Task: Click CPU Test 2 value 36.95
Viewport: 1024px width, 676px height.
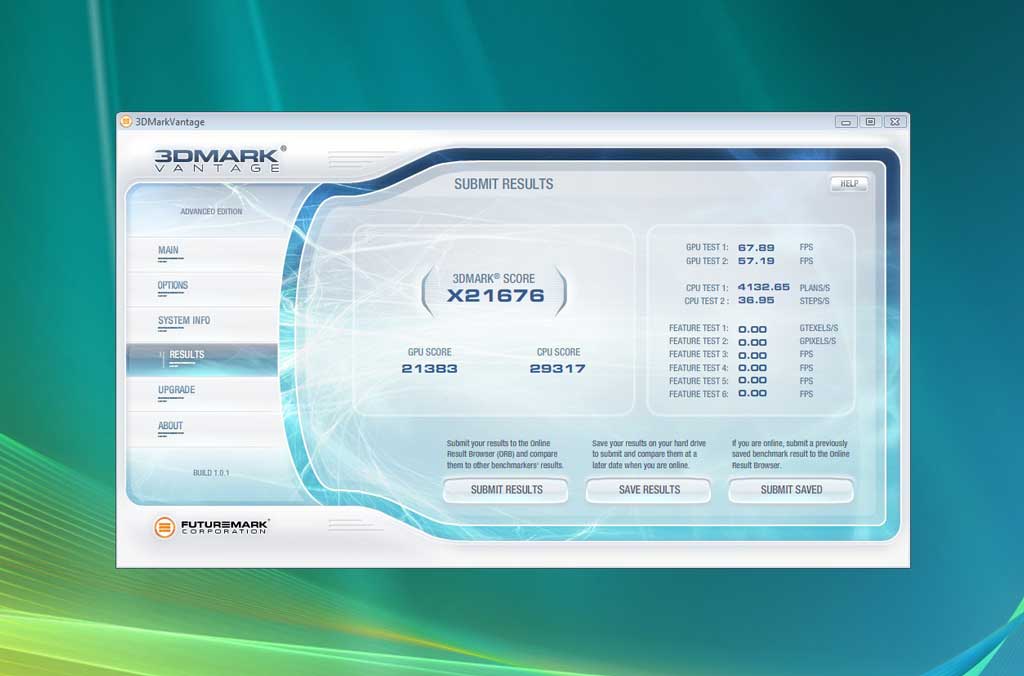Action: [756, 300]
